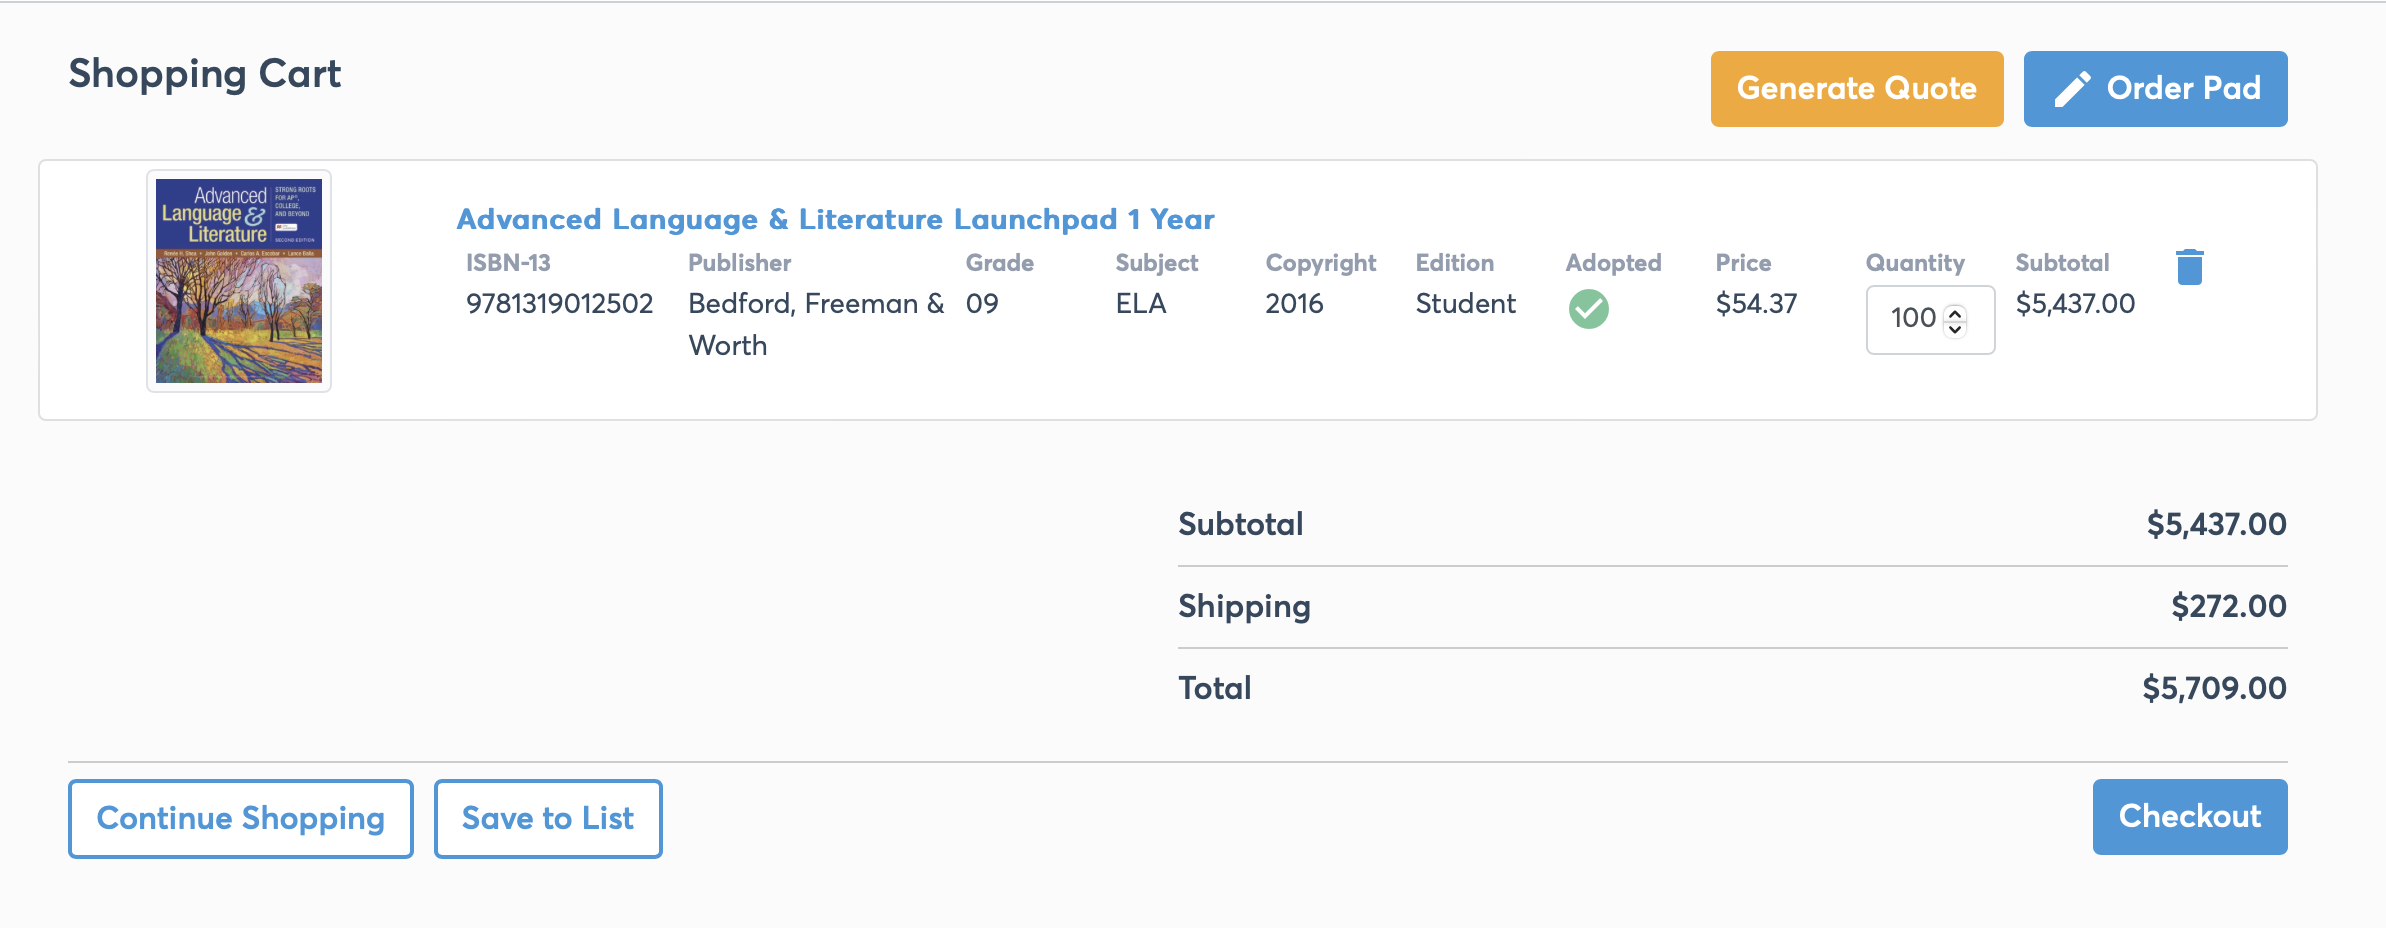Click the Generate Quote button
This screenshot has width=2386, height=928.
coord(1857,89)
